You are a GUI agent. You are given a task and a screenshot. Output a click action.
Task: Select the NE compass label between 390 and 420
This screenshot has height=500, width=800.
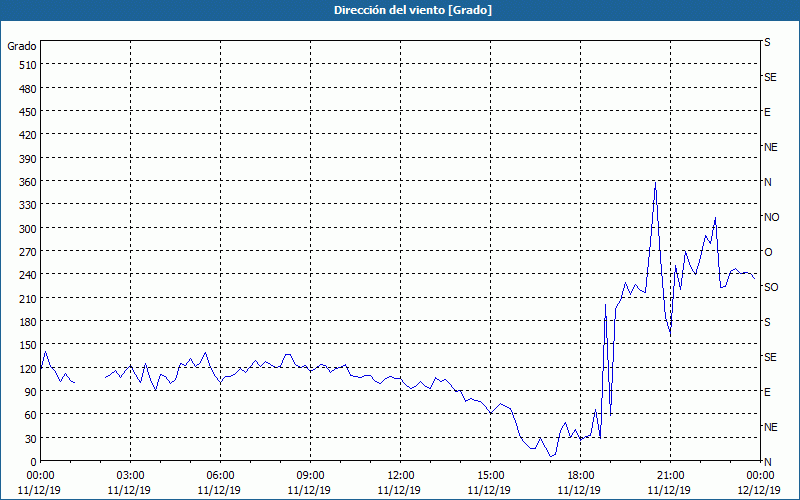[x=770, y=147]
